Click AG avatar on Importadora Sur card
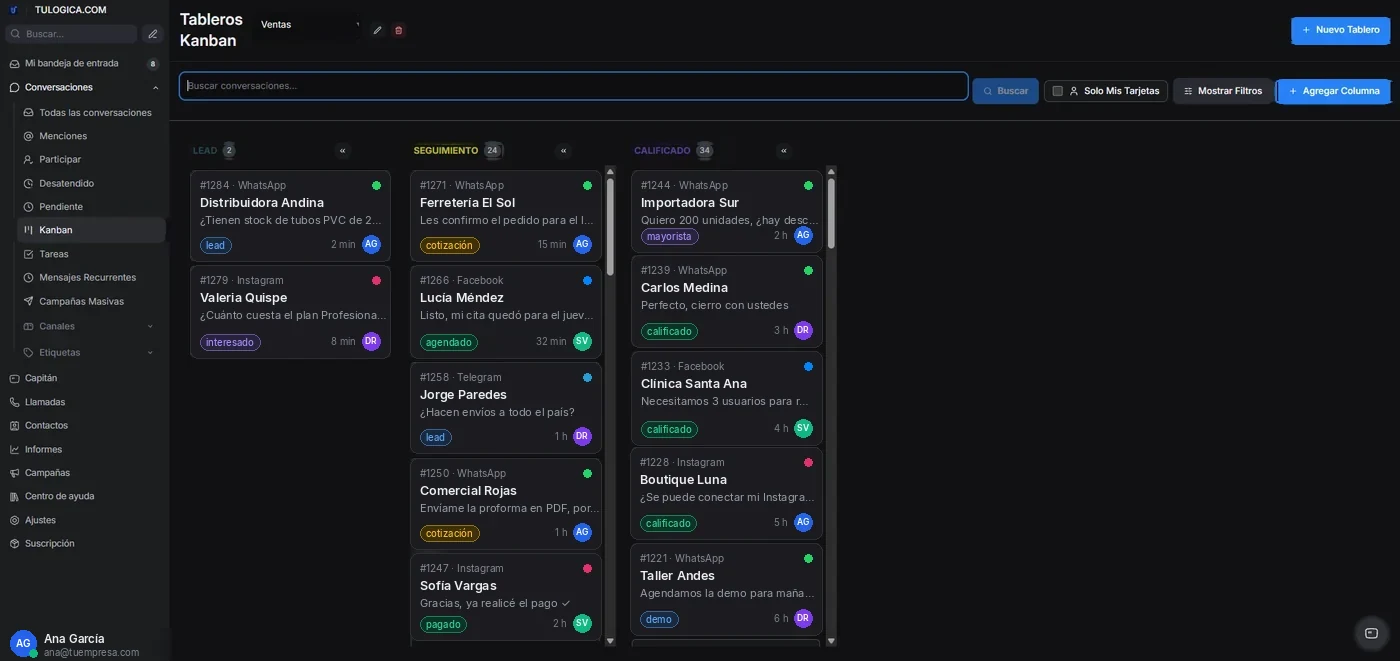1400x661 pixels. (x=803, y=235)
